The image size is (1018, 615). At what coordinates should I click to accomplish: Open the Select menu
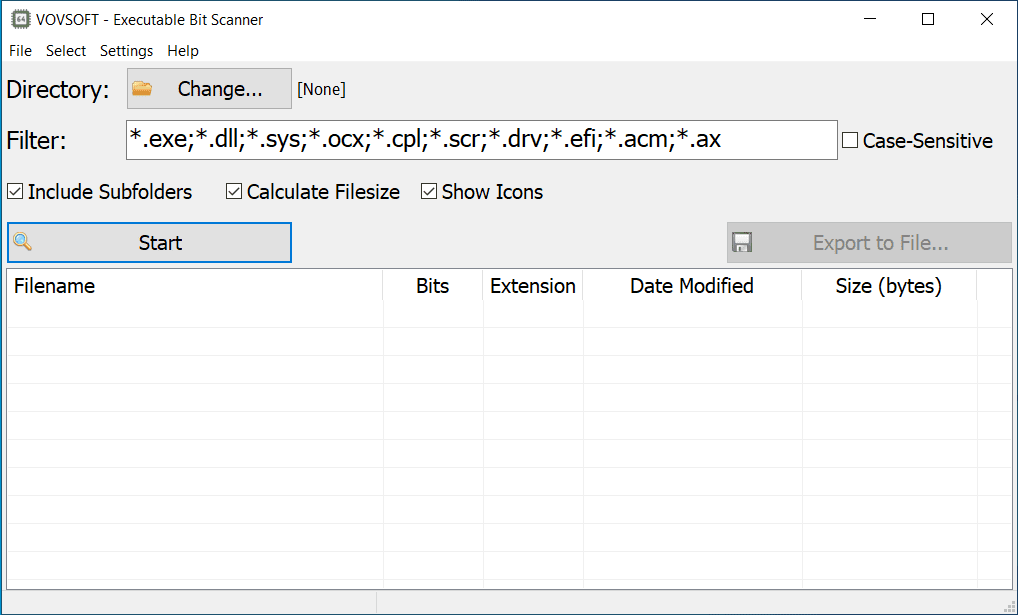[x=66, y=51]
